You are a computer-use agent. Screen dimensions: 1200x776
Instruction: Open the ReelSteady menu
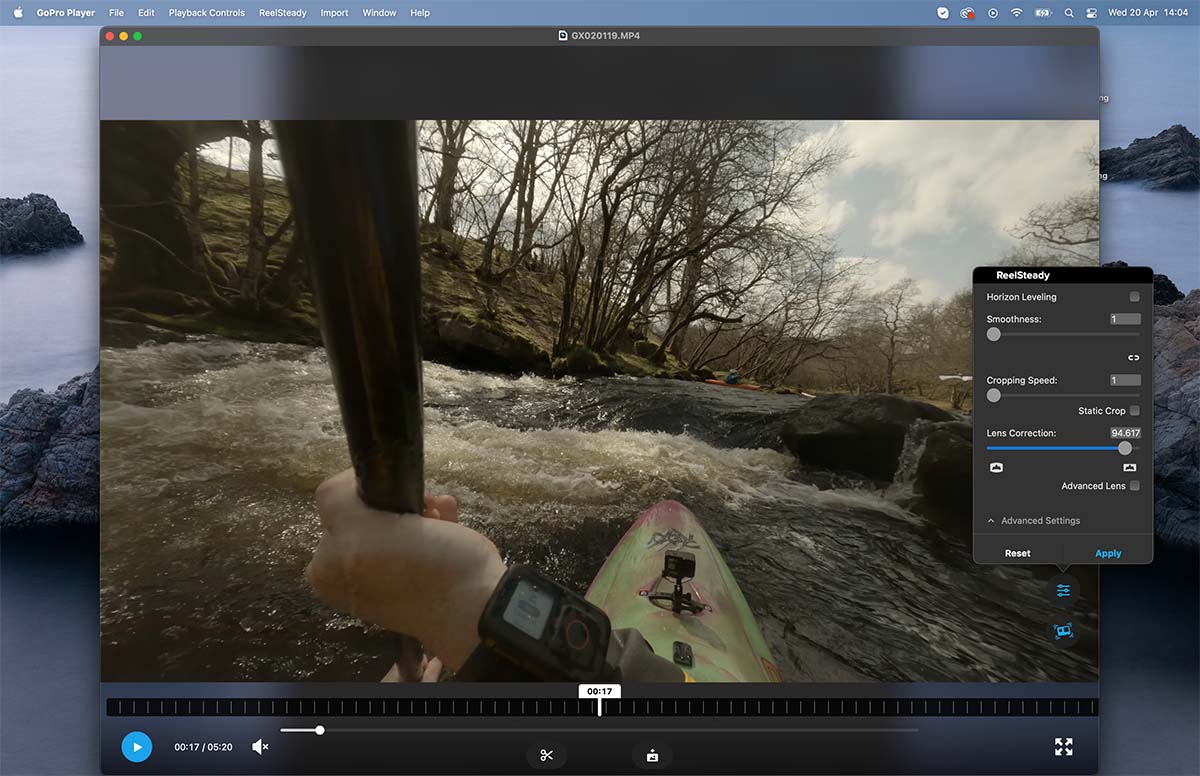(282, 13)
